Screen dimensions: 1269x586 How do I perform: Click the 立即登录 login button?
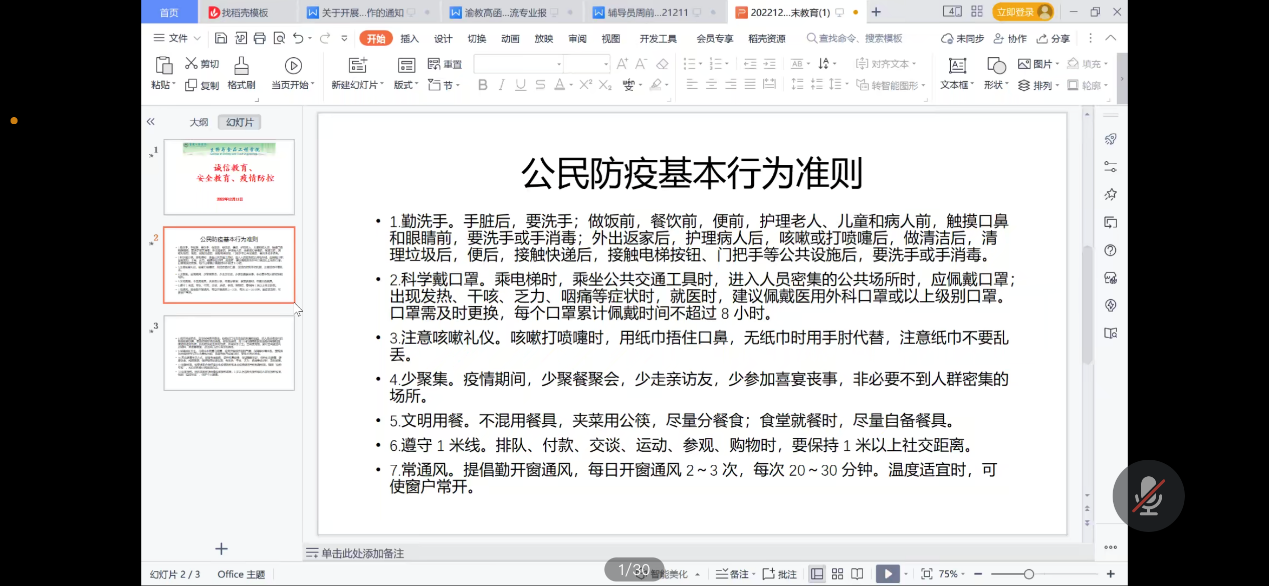[x=1022, y=12]
